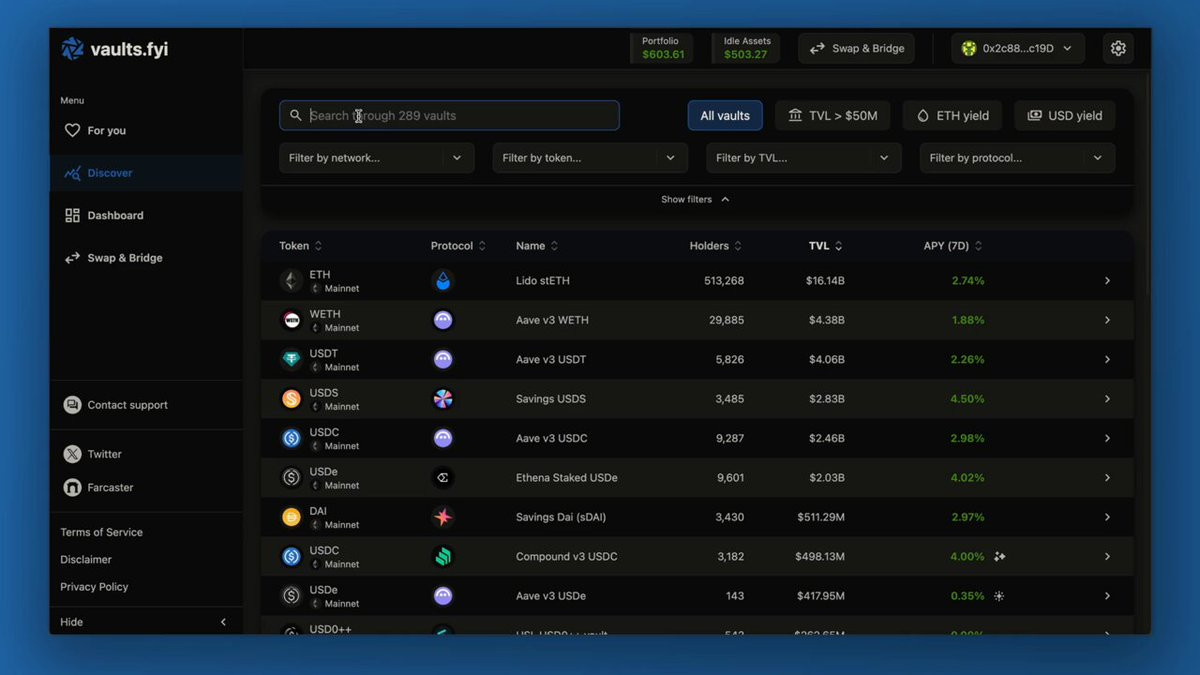Click Ethena protocol icon

pos(443,478)
